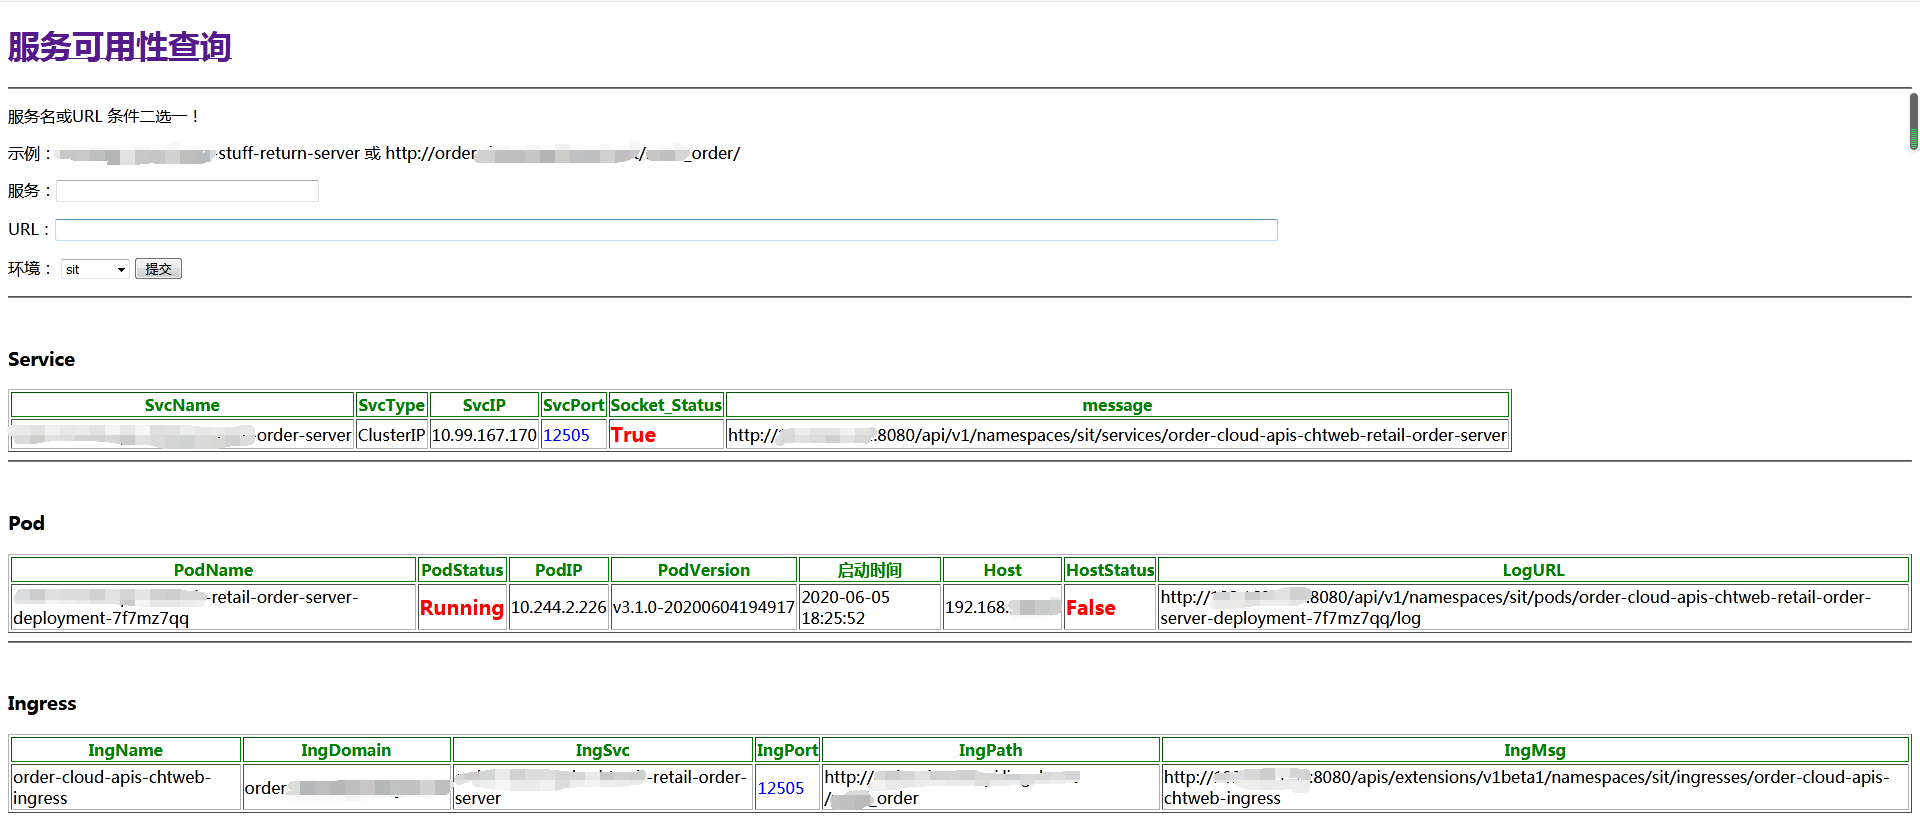Select the IngName column header
Viewport: 1920px width, 828px height.
[x=125, y=750]
